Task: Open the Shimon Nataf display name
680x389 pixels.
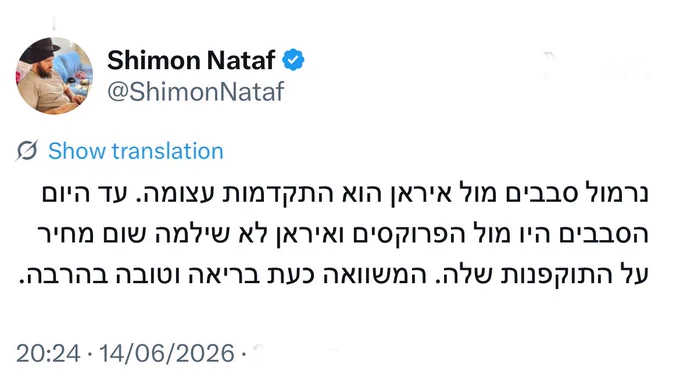Action: point(191,60)
